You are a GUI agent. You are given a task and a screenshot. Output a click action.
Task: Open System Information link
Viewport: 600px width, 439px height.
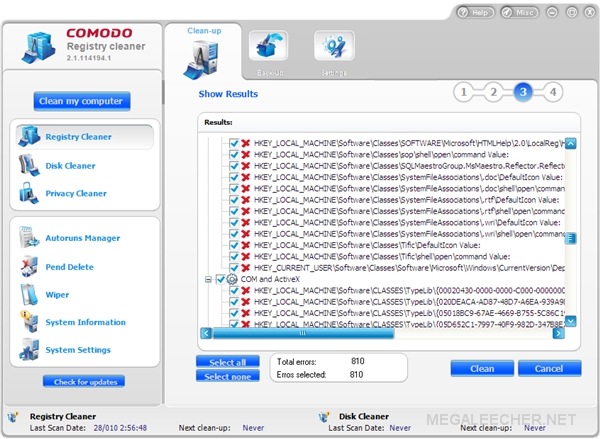(x=85, y=322)
